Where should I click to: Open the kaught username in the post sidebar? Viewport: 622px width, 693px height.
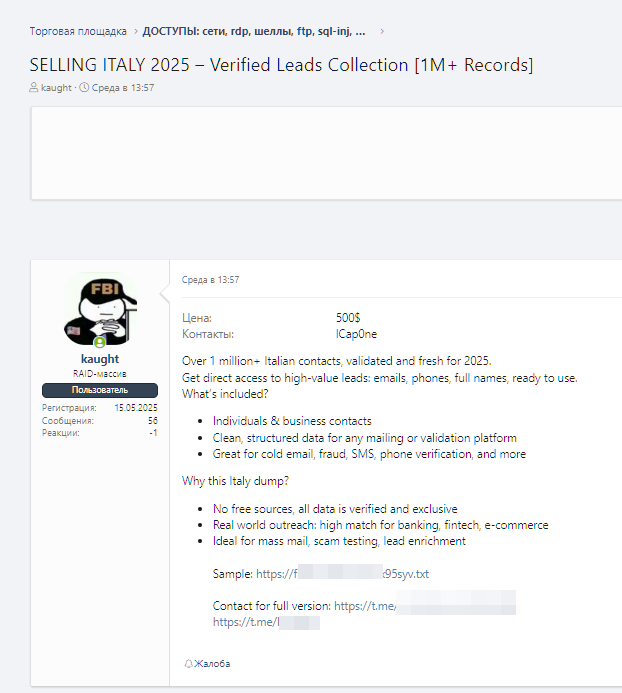click(x=100, y=359)
